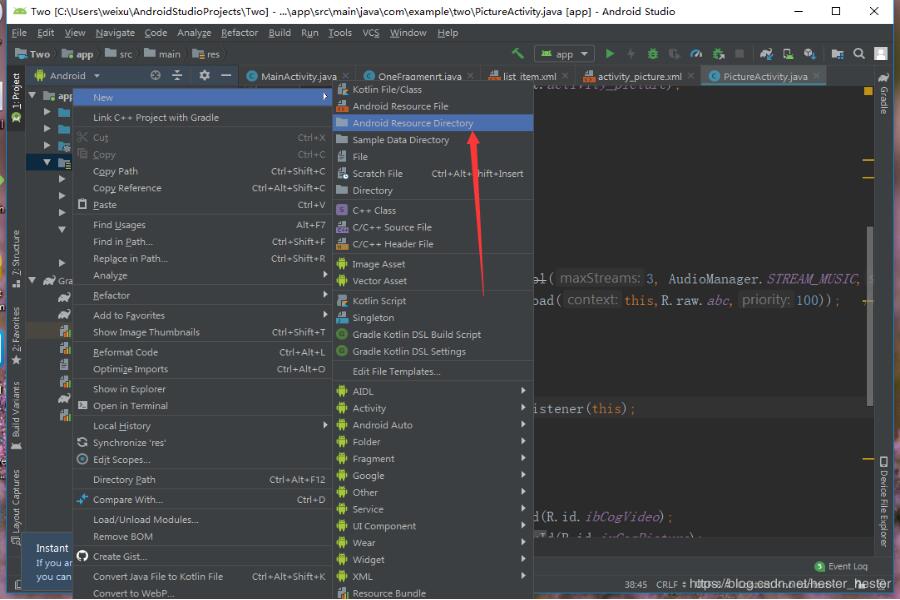Open Project panel settings gear icon
Viewport: 900px width, 600px height.
pos(204,75)
